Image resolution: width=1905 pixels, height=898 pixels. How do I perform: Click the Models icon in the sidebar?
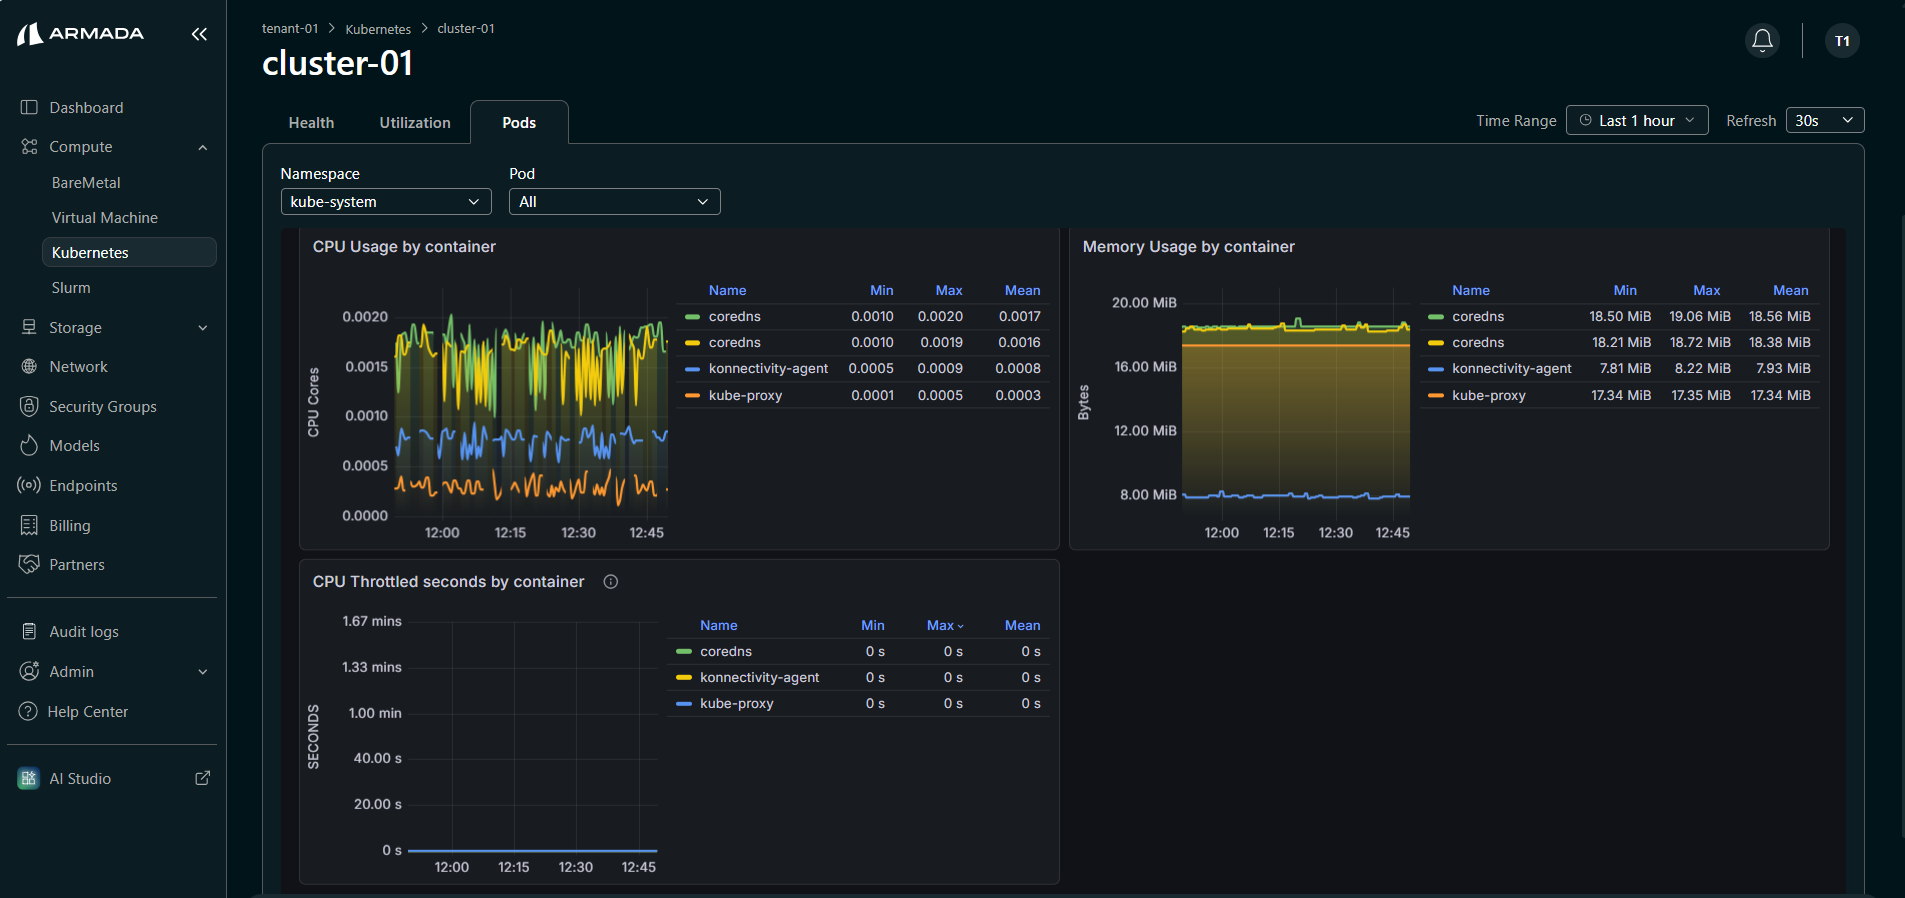point(29,445)
